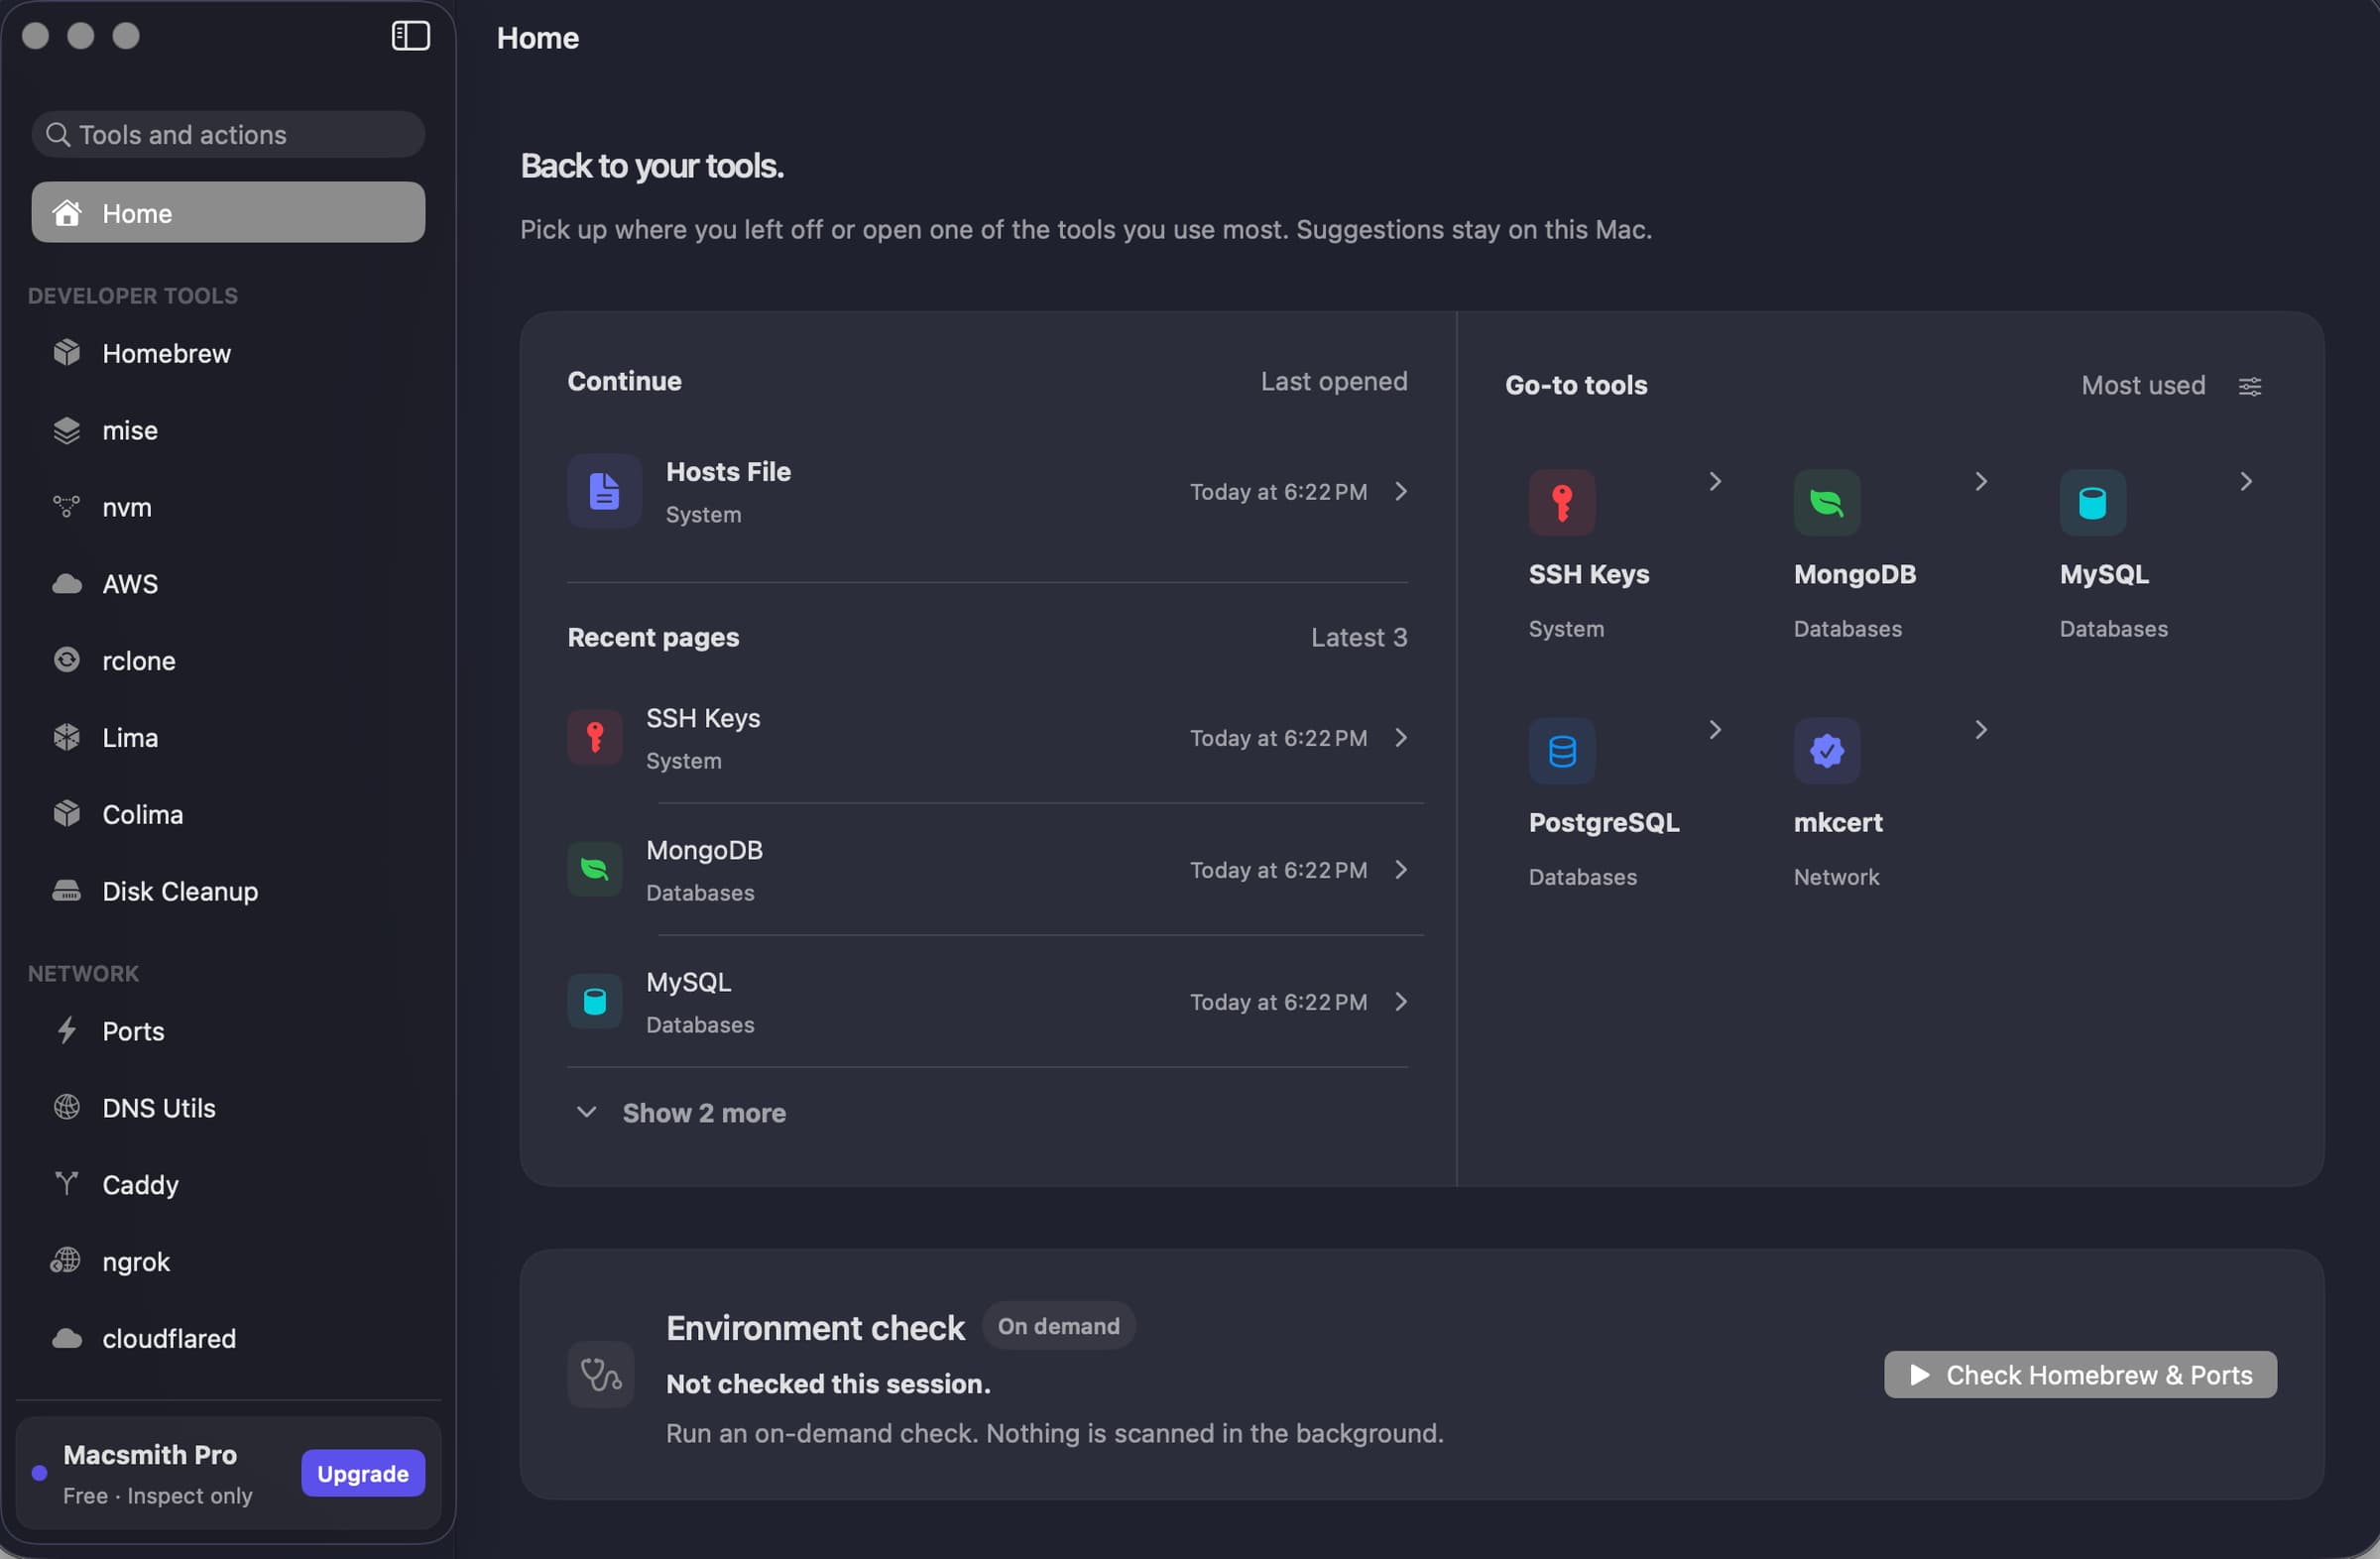Select nvm in Developer Tools
Viewport: 2380px width, 1559px height.
pyautogui.click(x=228, y=507)
